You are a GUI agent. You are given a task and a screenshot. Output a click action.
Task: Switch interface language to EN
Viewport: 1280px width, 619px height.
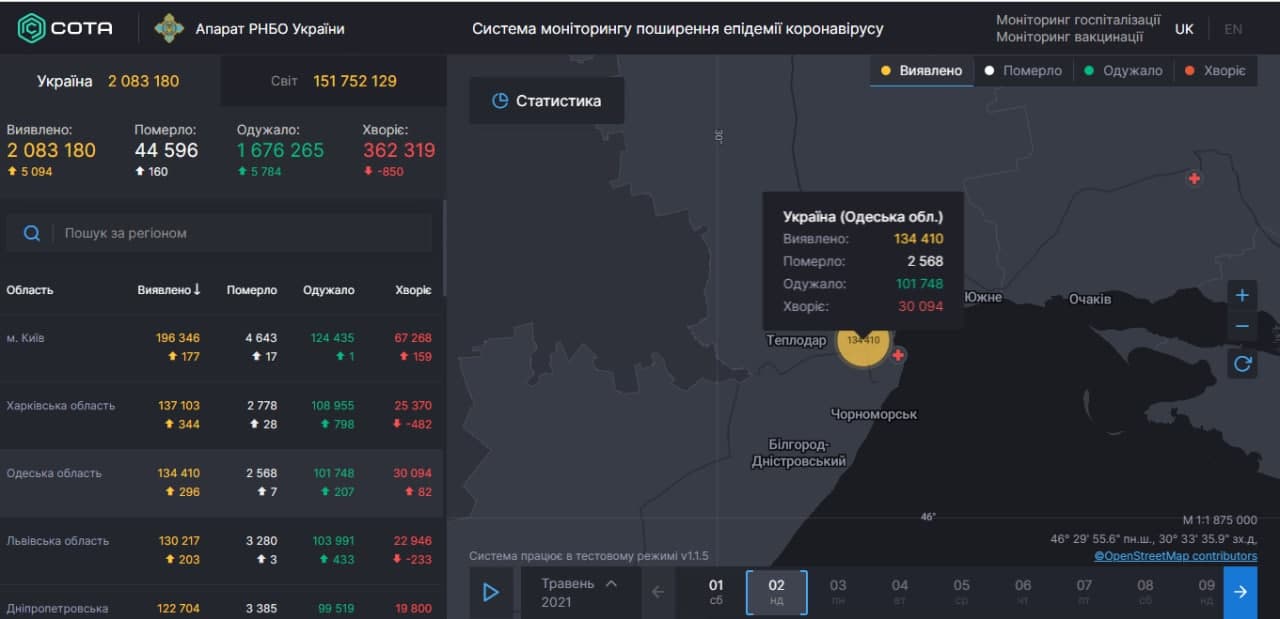pyautogui.click(x=1233, y=29)
